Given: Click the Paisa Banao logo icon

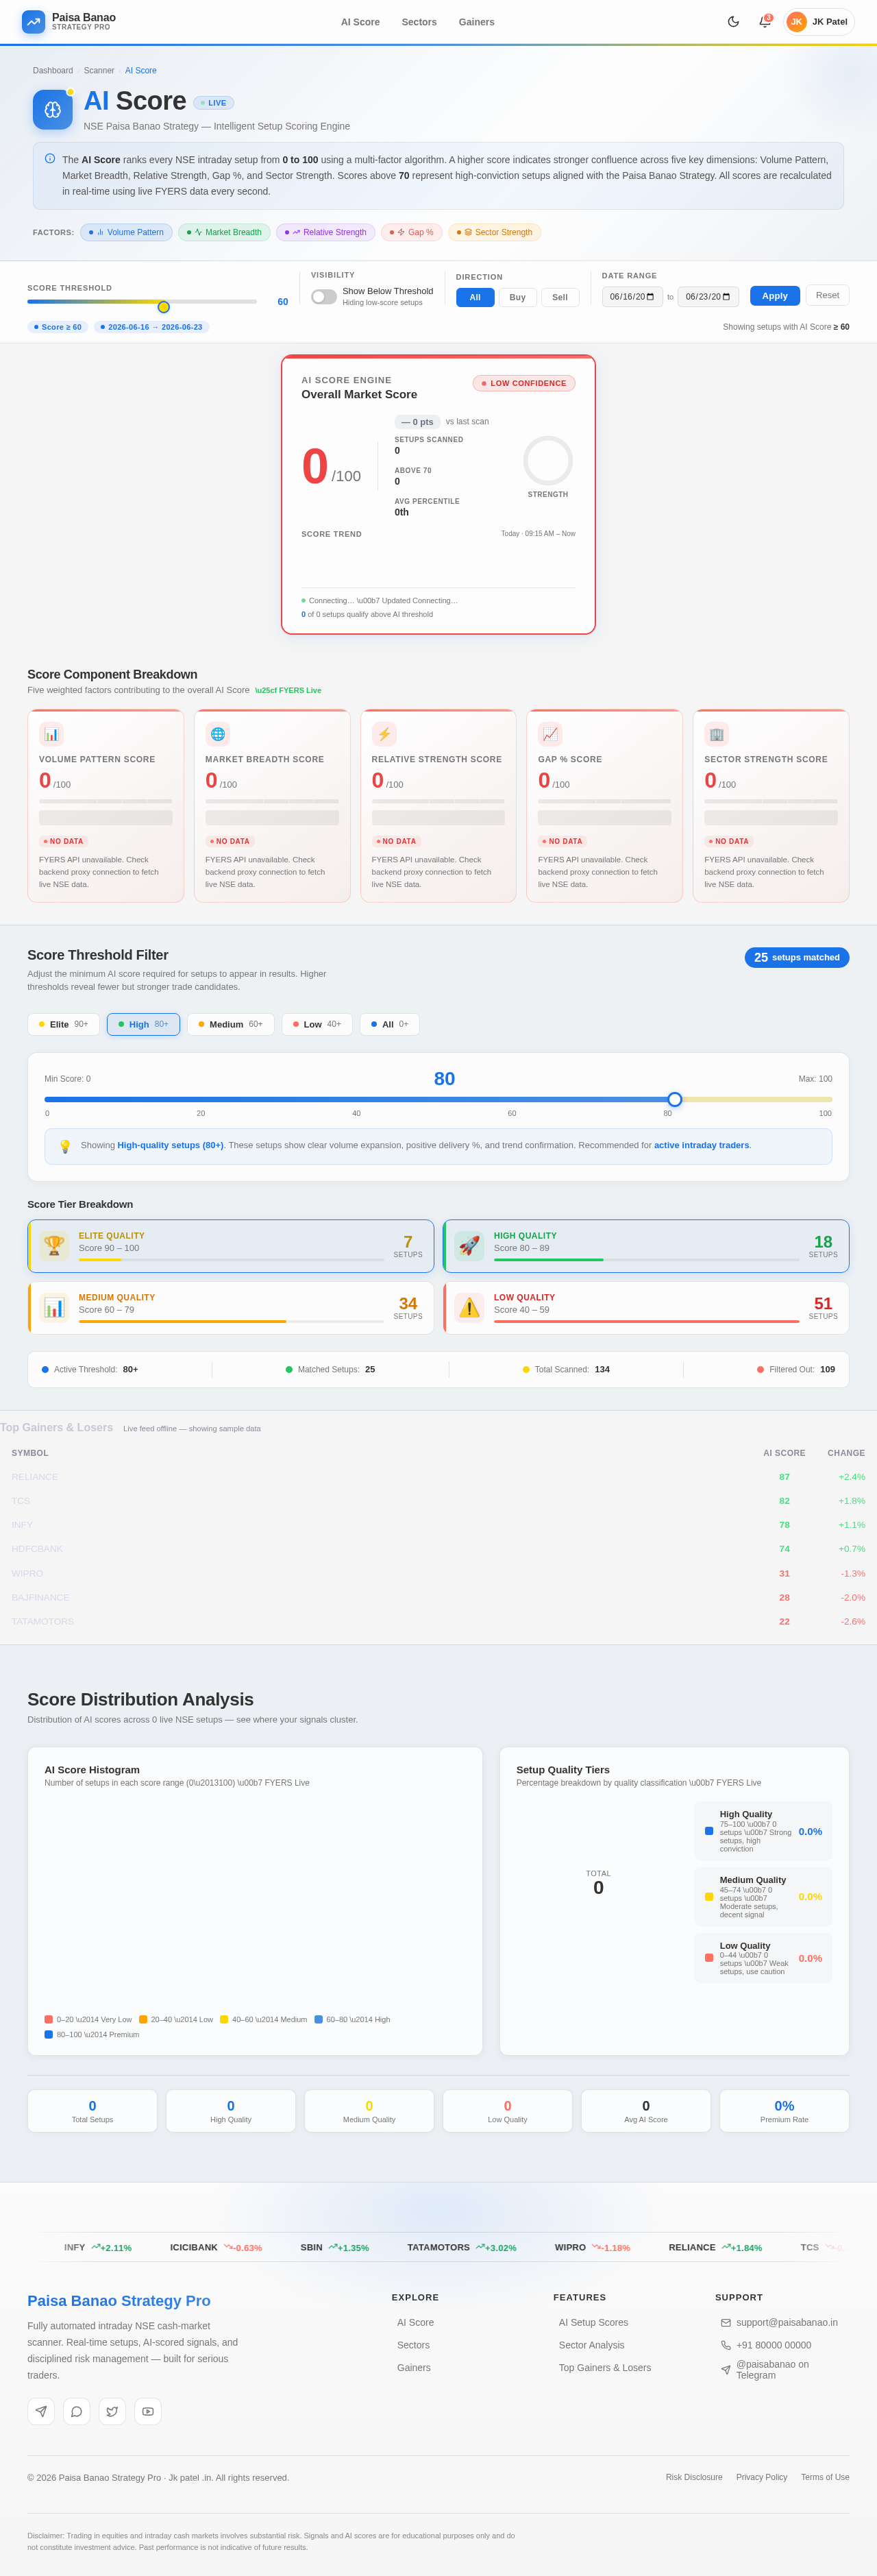Looking at the screenshot, I should pyautogui.click(x=34, y=22).
